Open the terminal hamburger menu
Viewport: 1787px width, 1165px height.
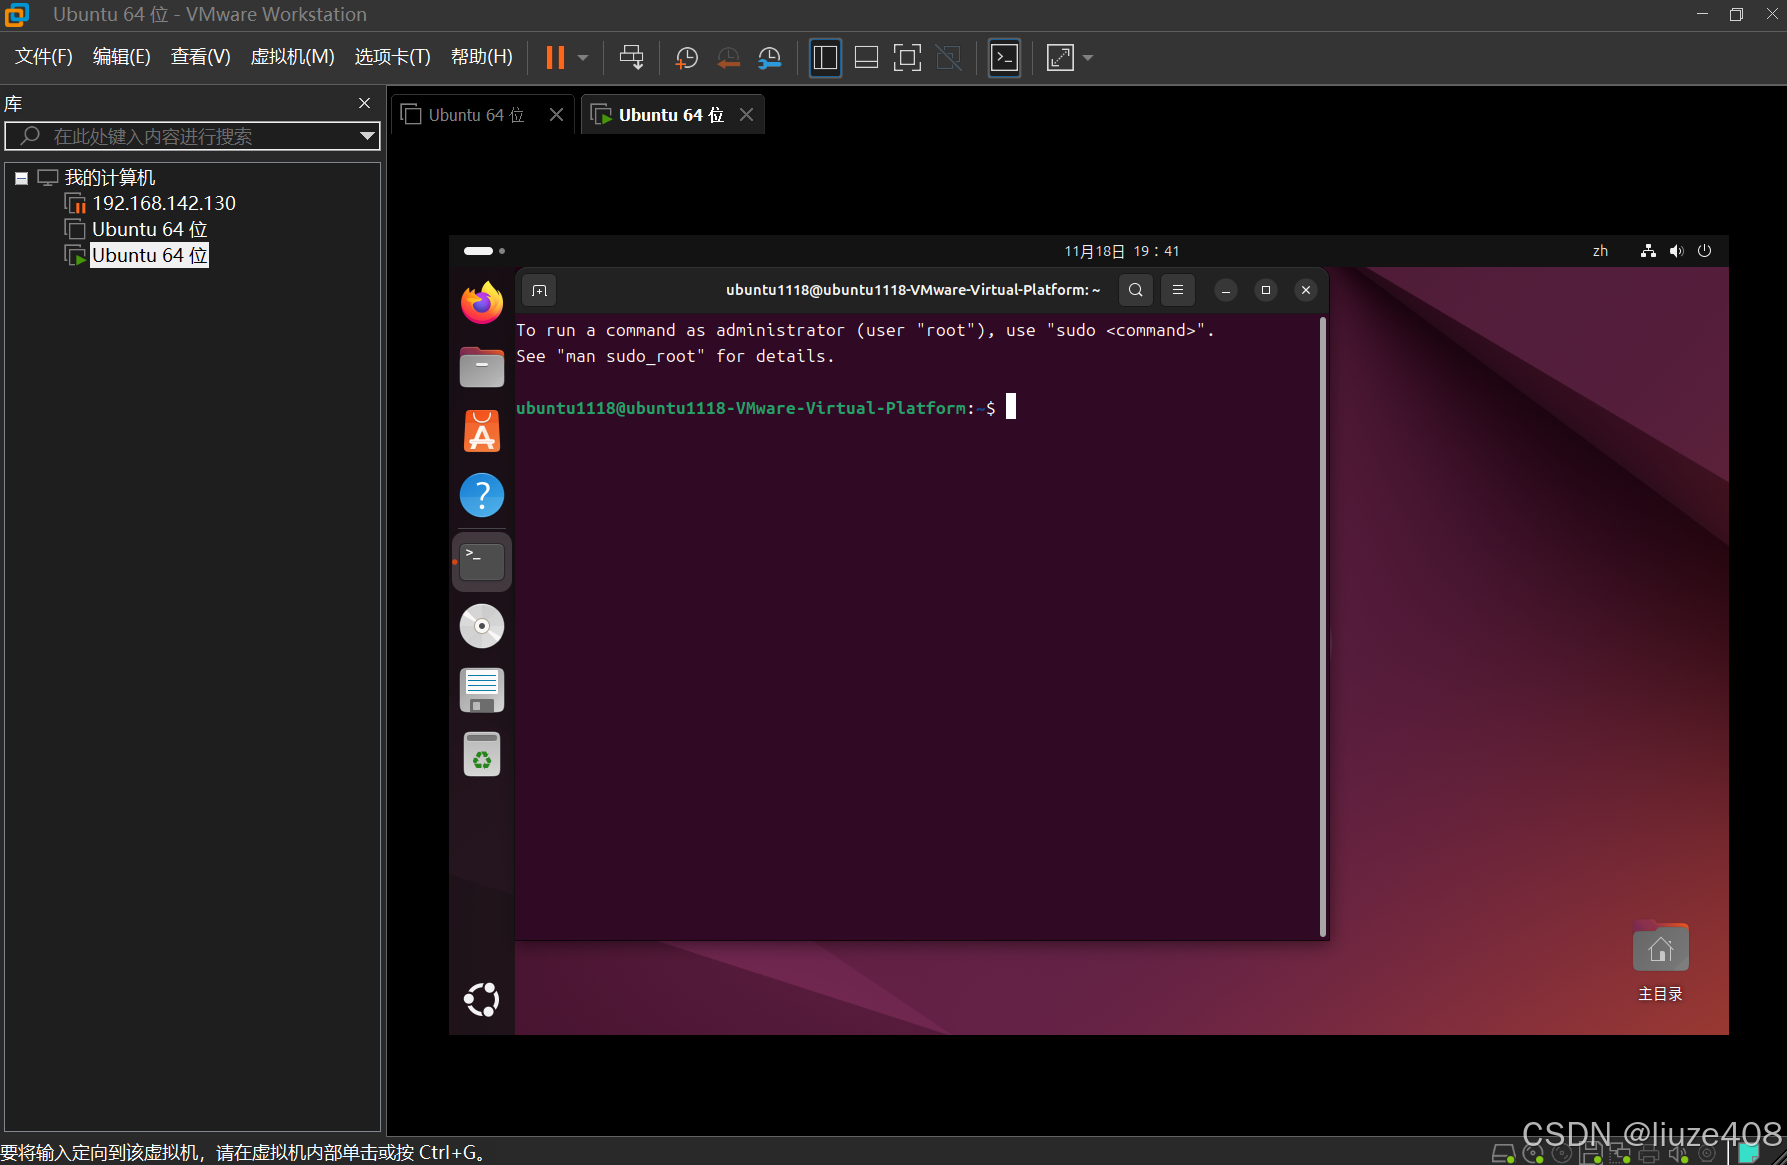click(x=1177, y=290)
